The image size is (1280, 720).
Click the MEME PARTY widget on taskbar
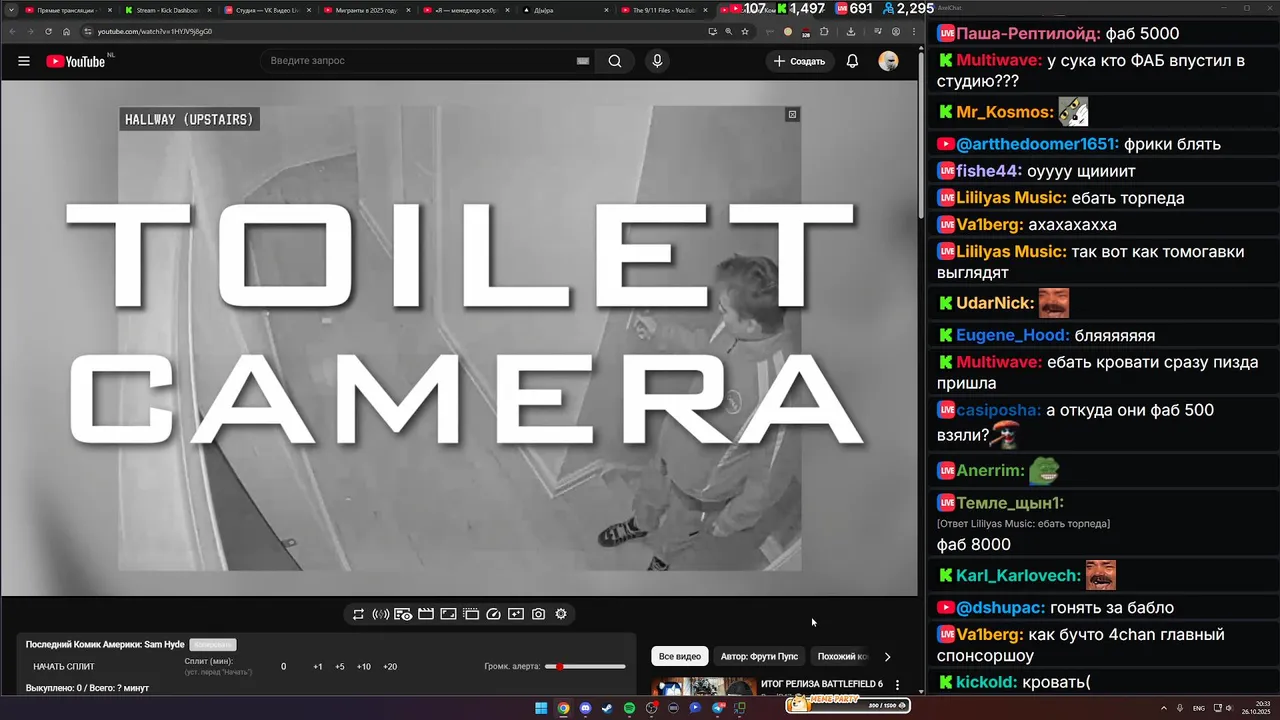point(847,704)
